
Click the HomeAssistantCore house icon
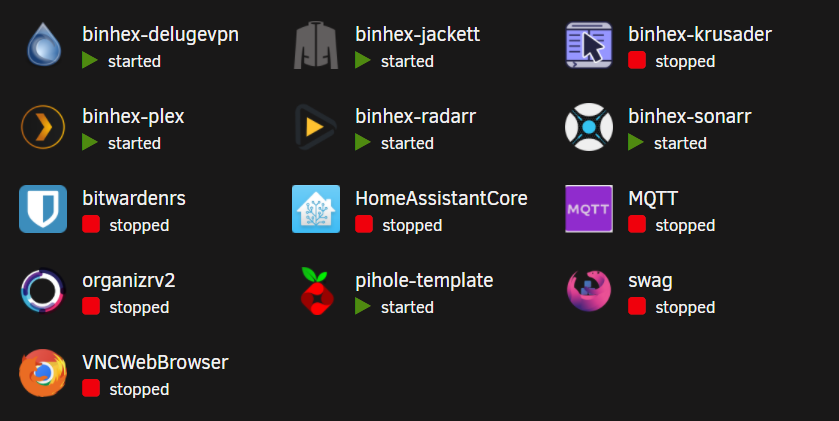(316, 209)
